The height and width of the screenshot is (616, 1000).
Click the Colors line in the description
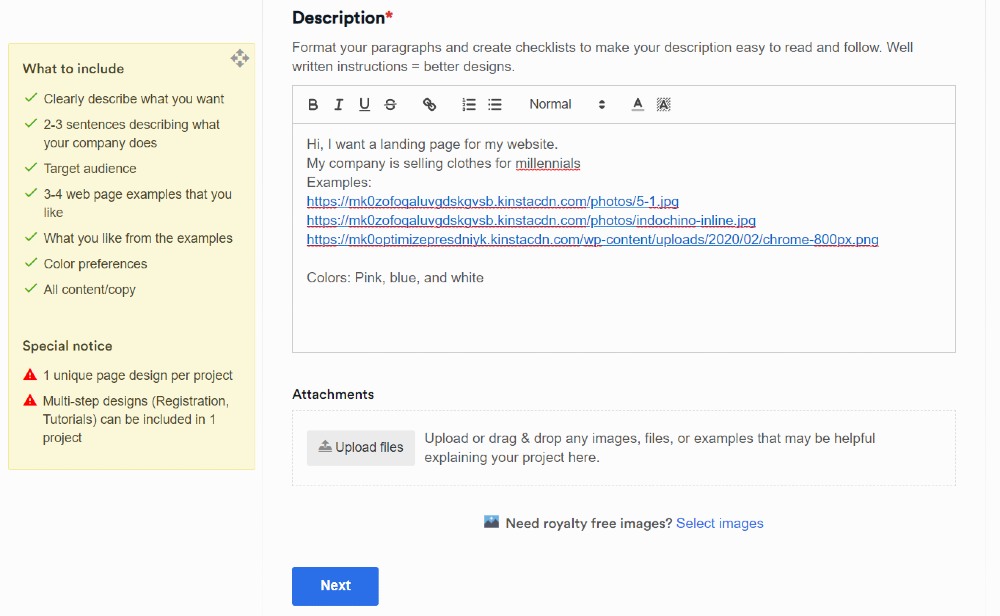[395, 278]
